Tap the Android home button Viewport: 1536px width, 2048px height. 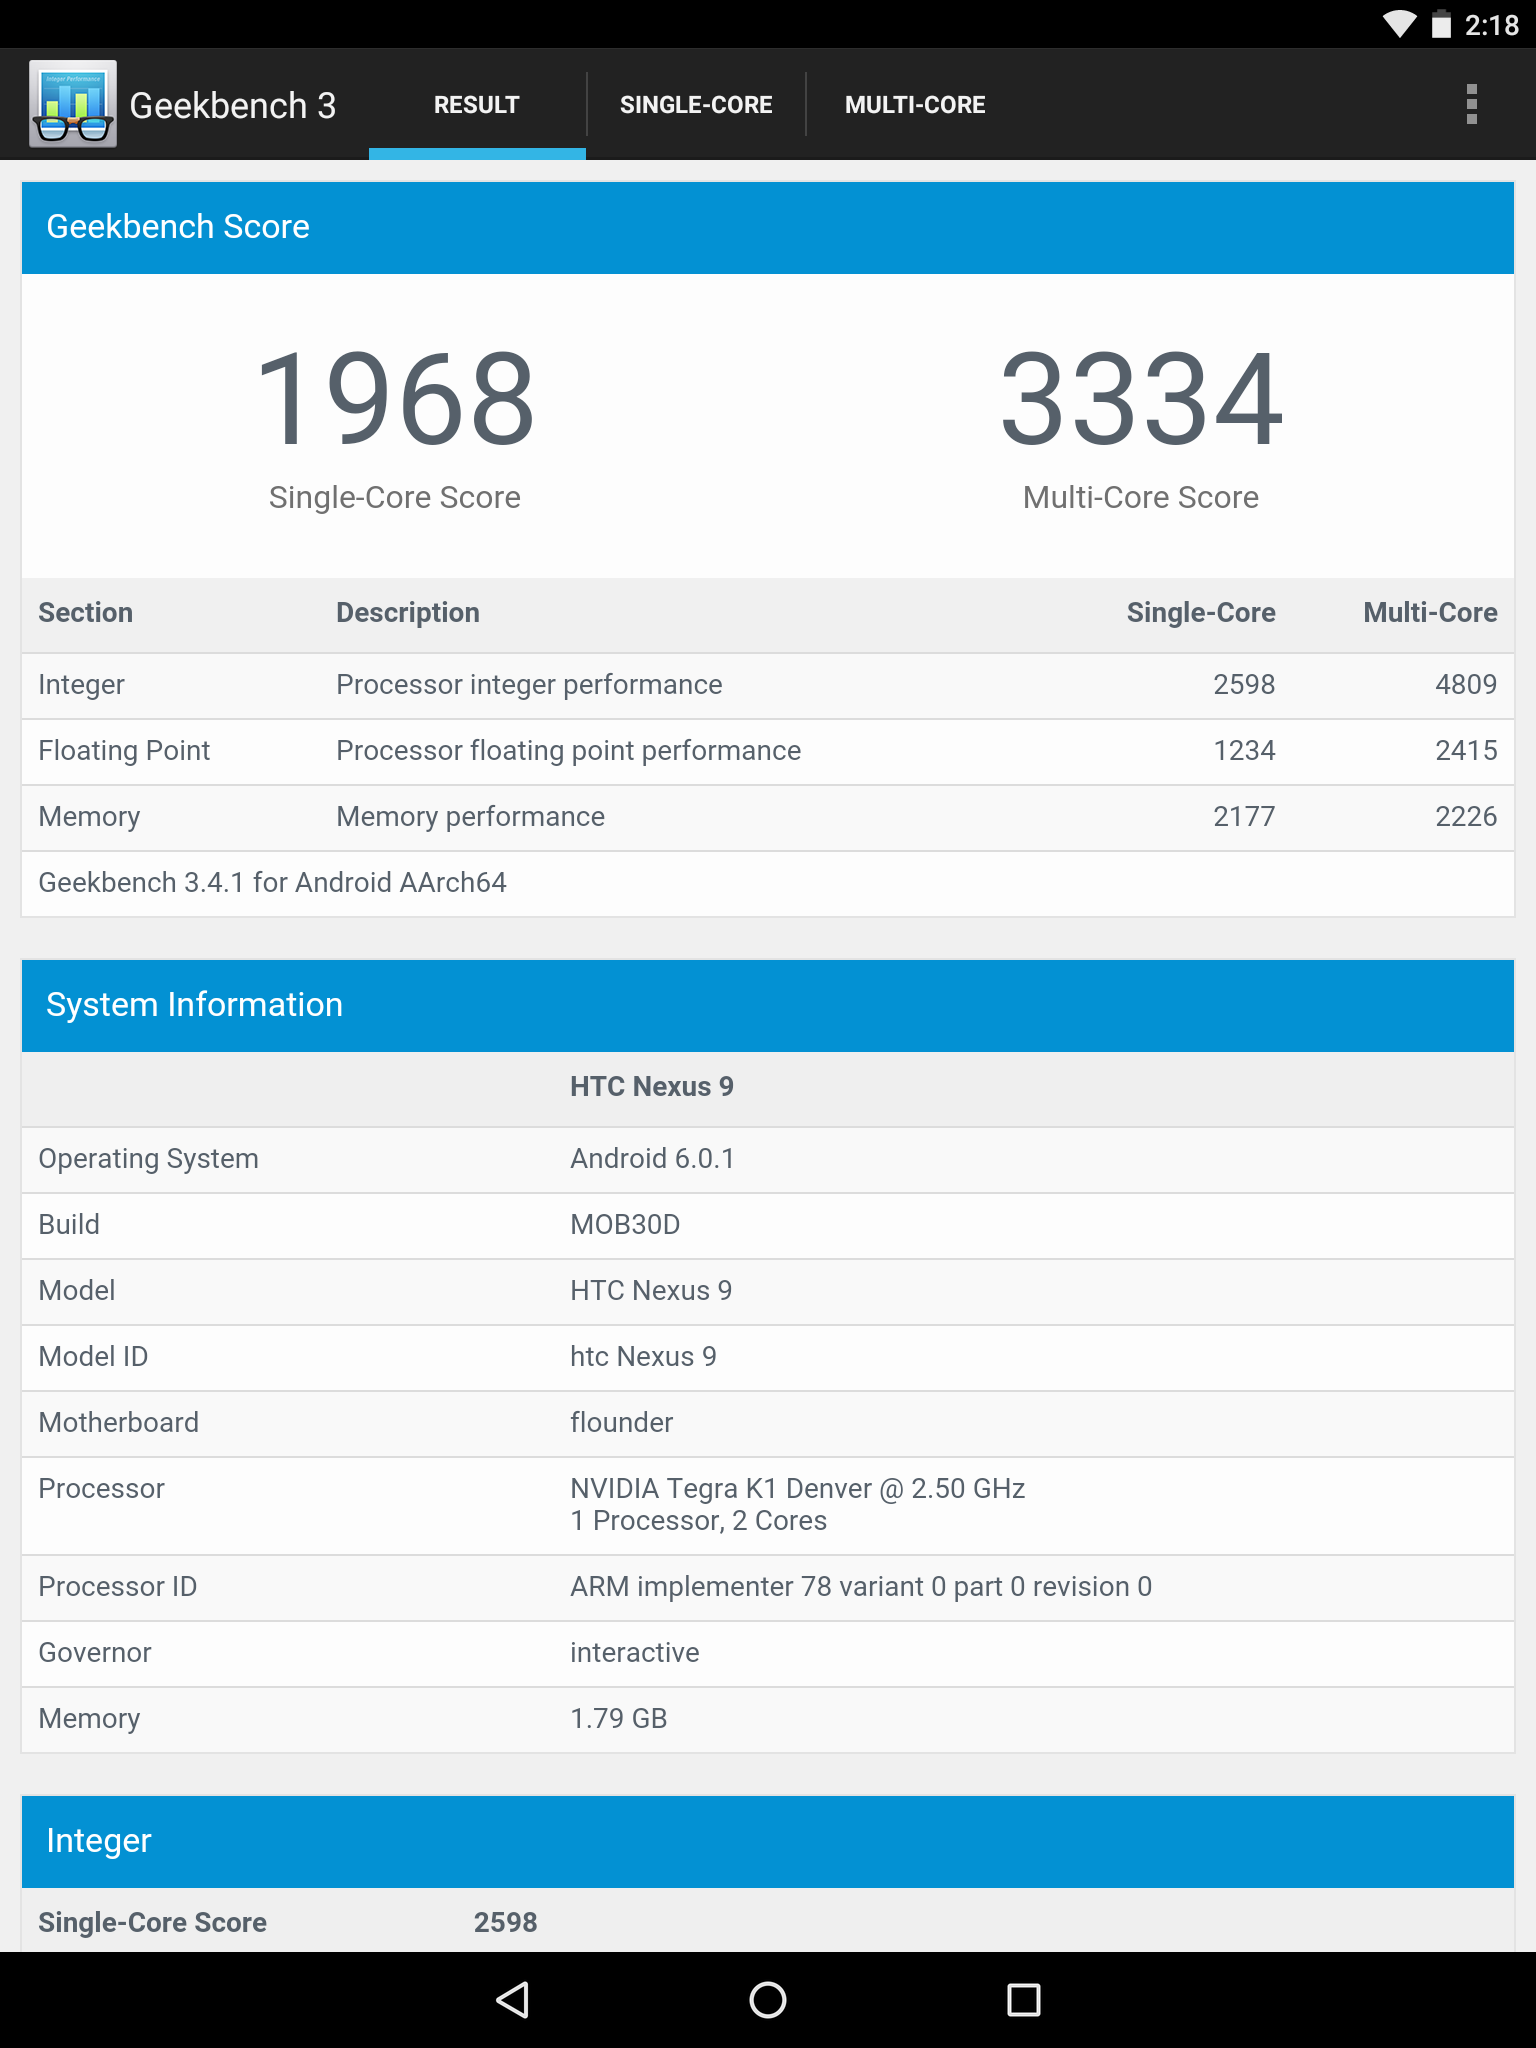click(768, 2000)
